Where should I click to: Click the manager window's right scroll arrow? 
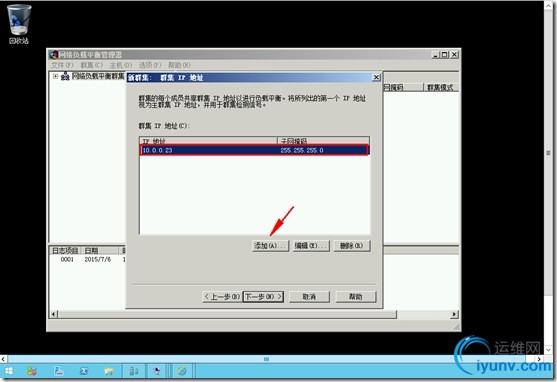(x=455, y=314)
